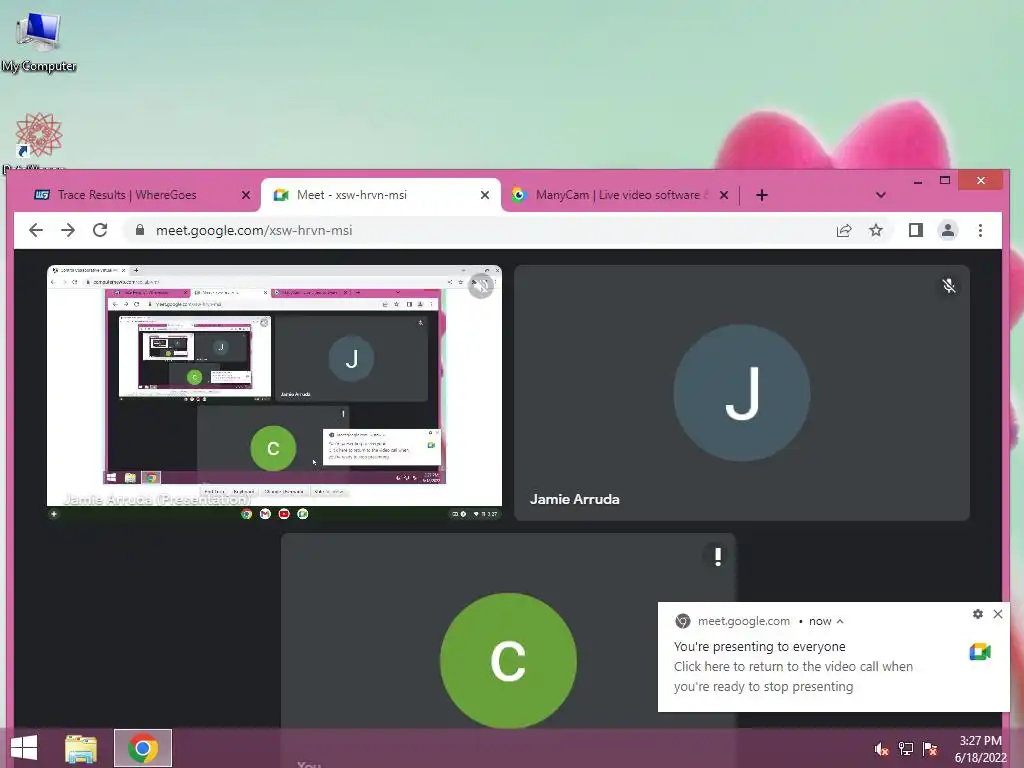Close the ManyCam tab
The height and width of the screenshot is (768, 1024).
coord(724,195)
